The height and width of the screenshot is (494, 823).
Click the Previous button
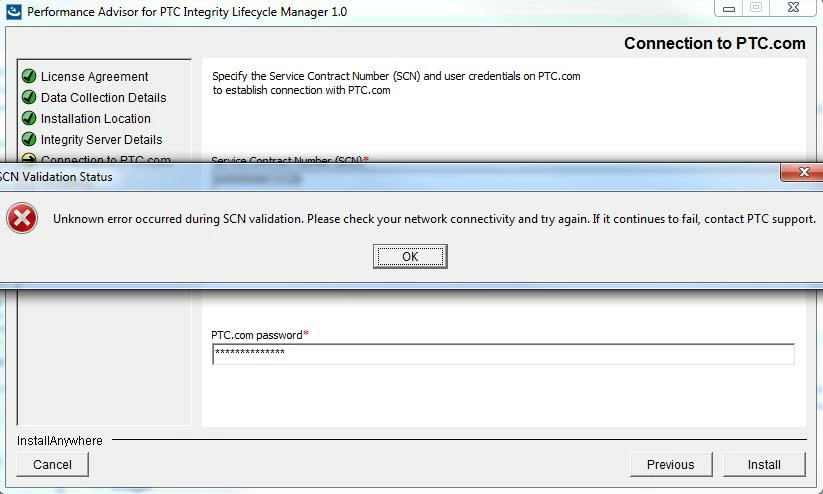(671, 465)
